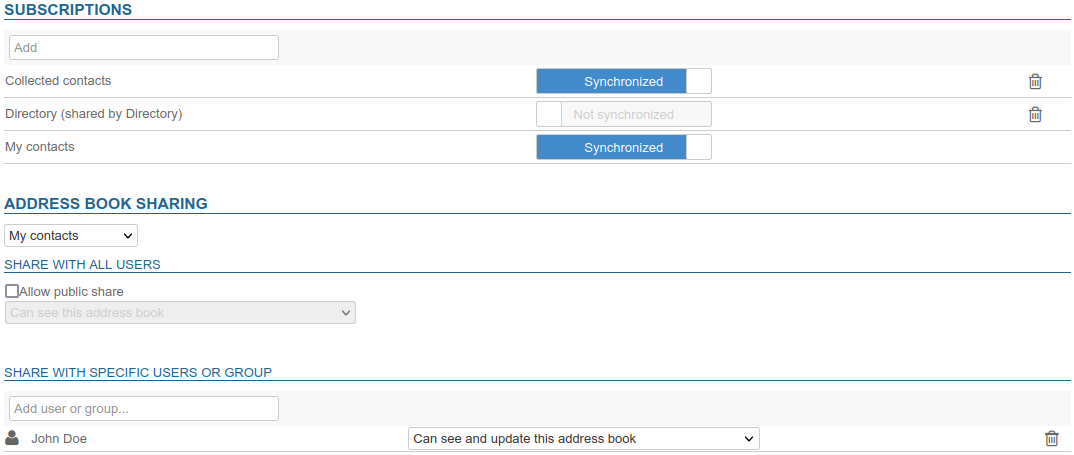Click the My contacts subscription label

click(40, 147)
